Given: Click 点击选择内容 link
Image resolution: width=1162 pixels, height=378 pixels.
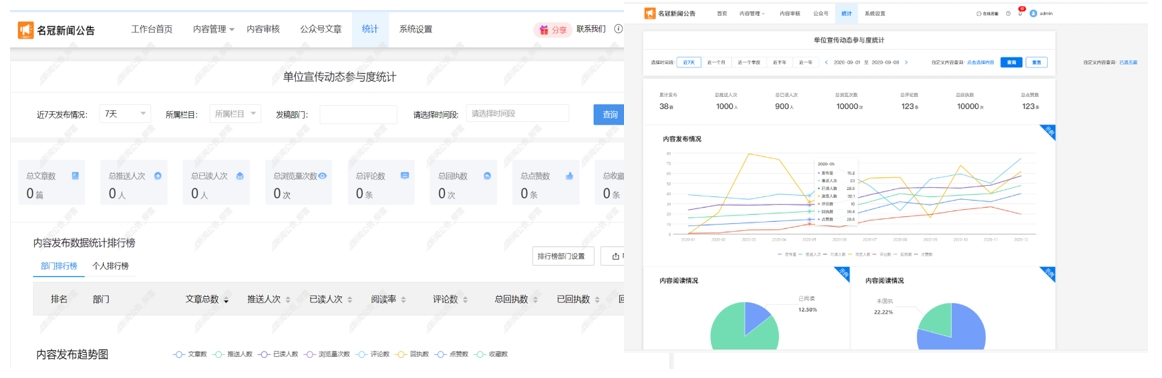Looking at the screenshot, I should point(981,62).
